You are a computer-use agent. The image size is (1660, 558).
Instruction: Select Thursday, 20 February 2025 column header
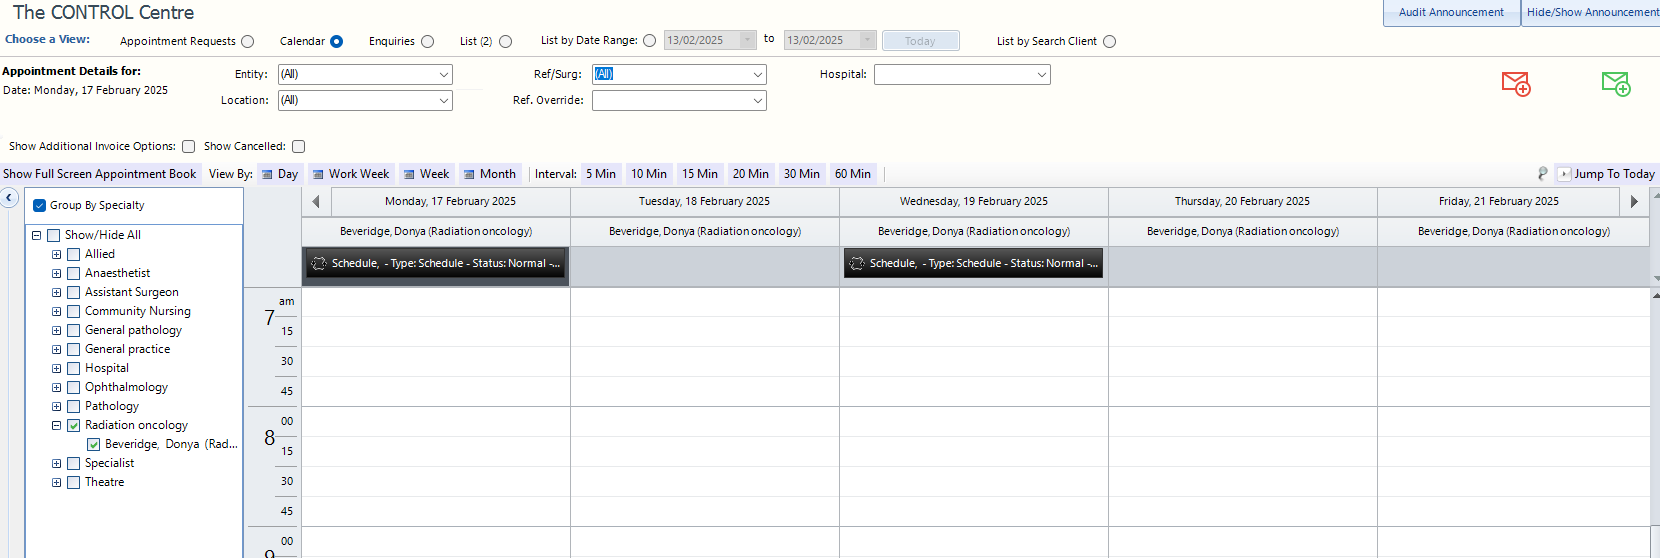(x=1242, y=202)
